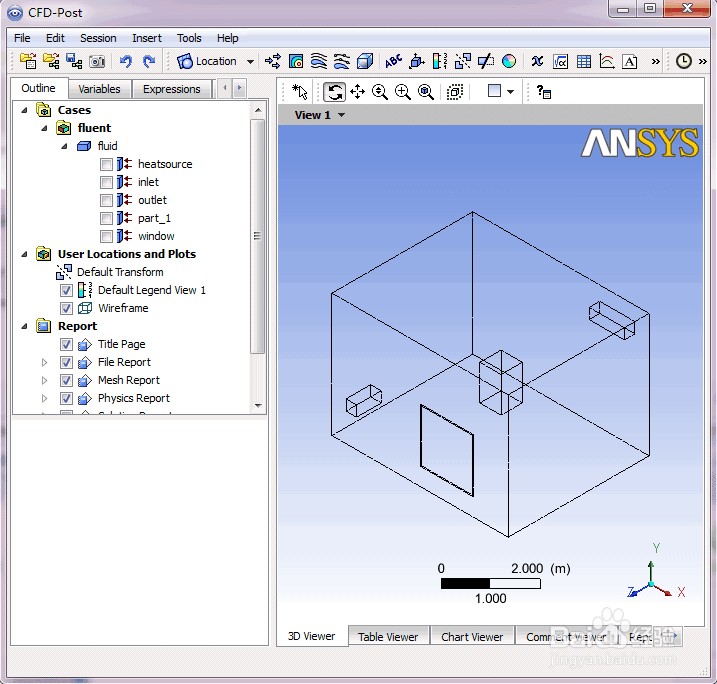Collapse User Locations and Plots node
The image size is (717, 684).
coord(25,254)
